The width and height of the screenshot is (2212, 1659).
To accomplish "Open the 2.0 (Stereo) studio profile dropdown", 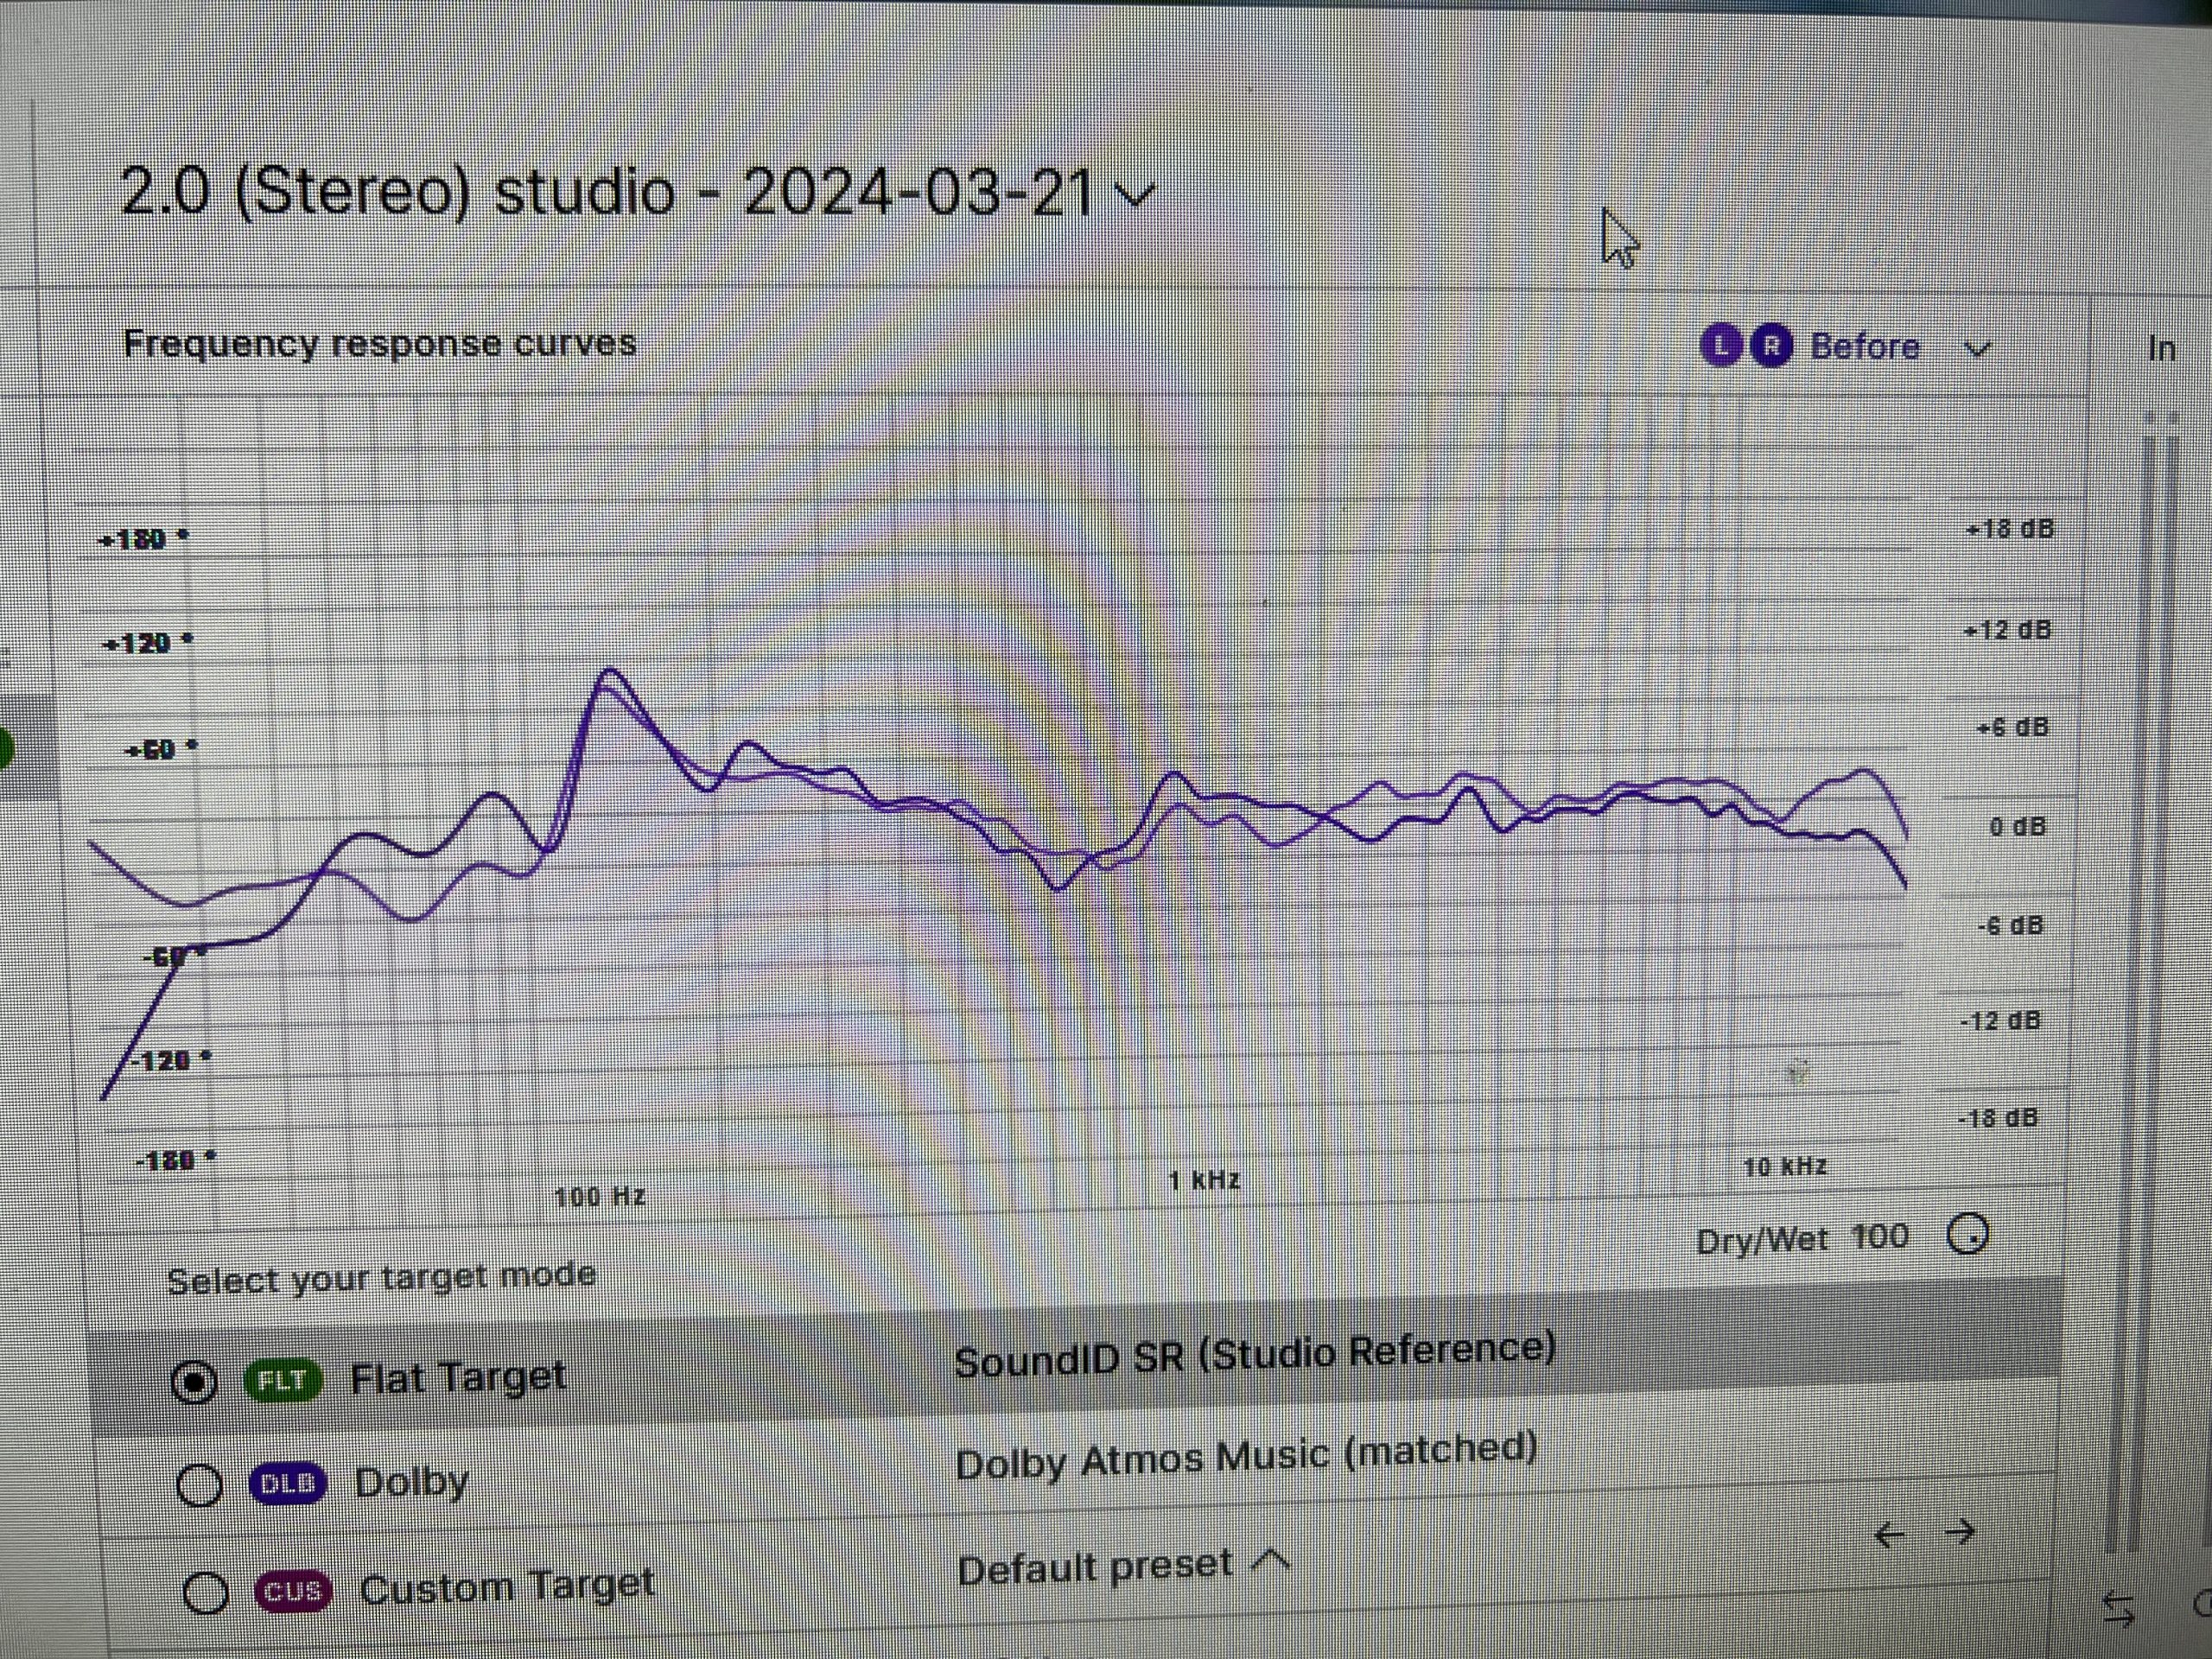I will (x=1137, y=193).
